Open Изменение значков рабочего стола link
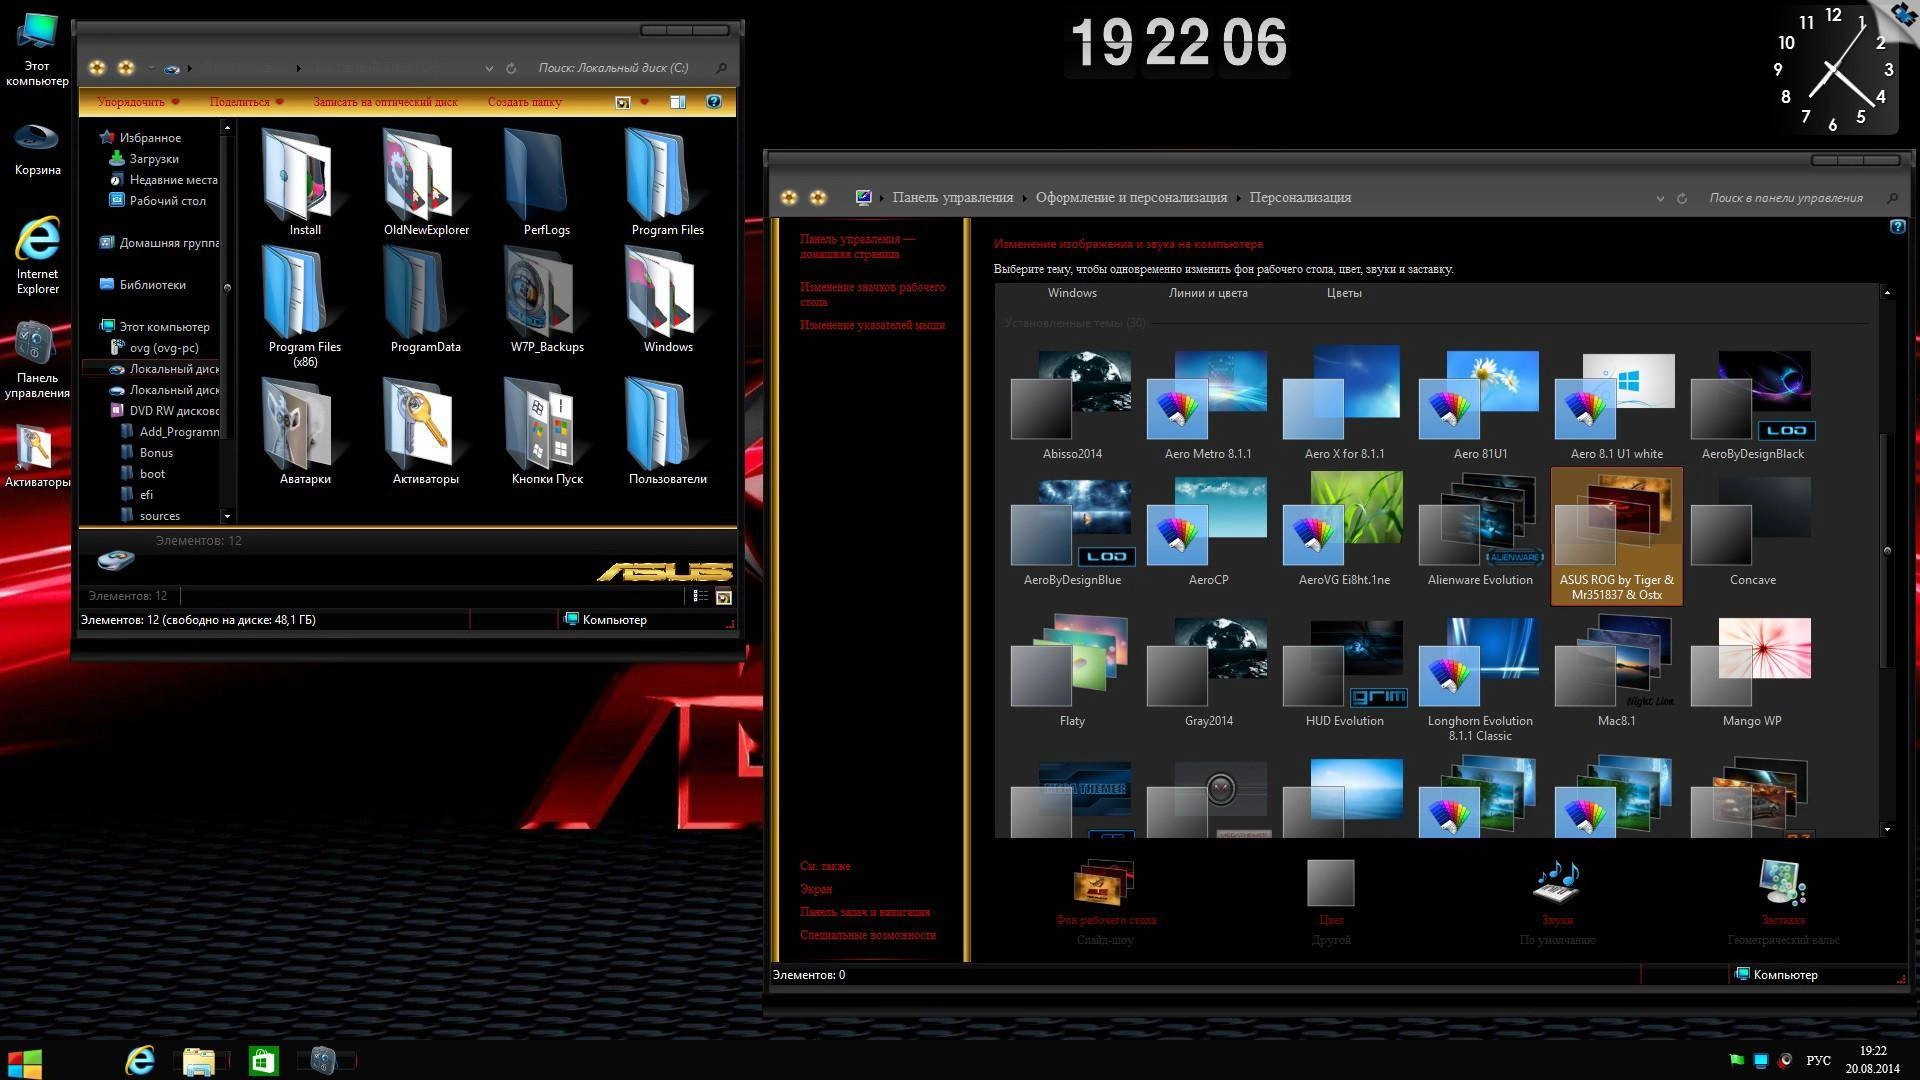The width and height of the screenshot is (1920, 1080). tap(872, 294)
